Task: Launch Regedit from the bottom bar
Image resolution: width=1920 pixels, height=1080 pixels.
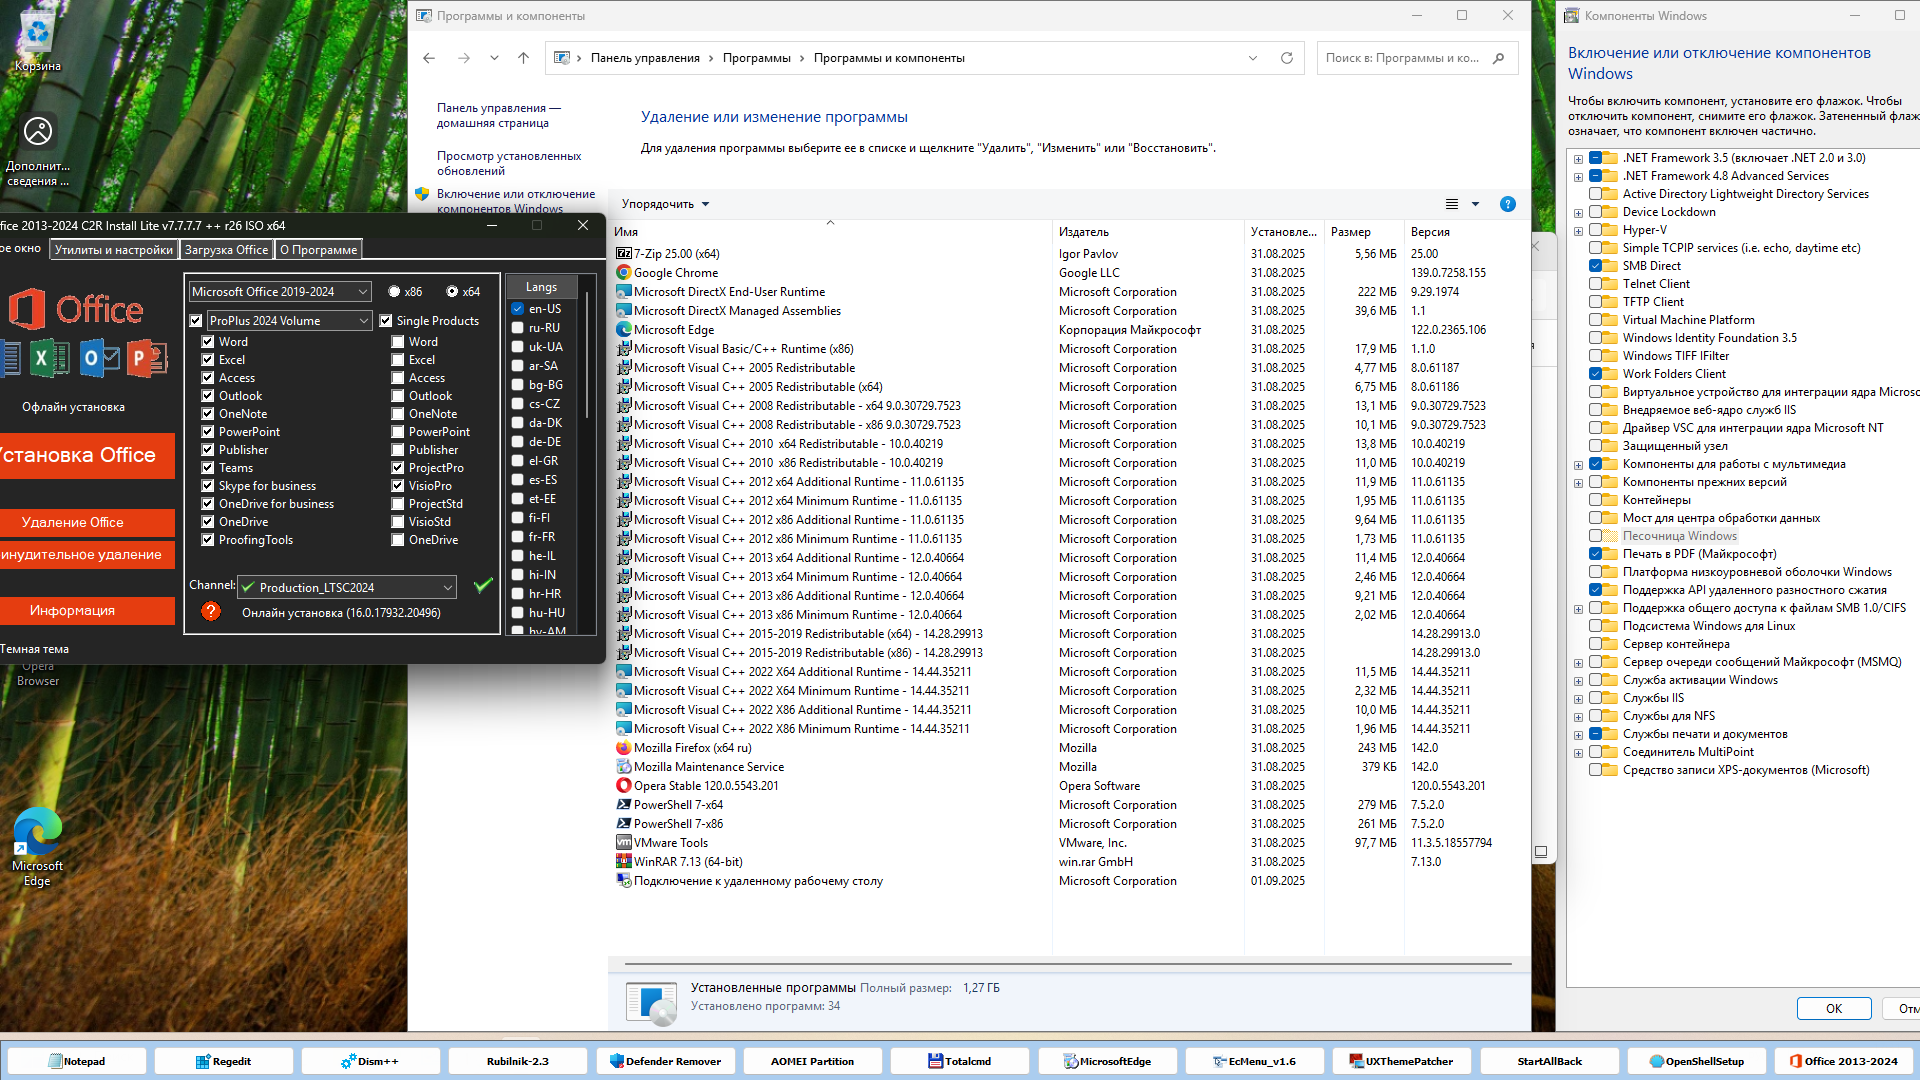Action: pyautogui.click(x=223, y=1061)
